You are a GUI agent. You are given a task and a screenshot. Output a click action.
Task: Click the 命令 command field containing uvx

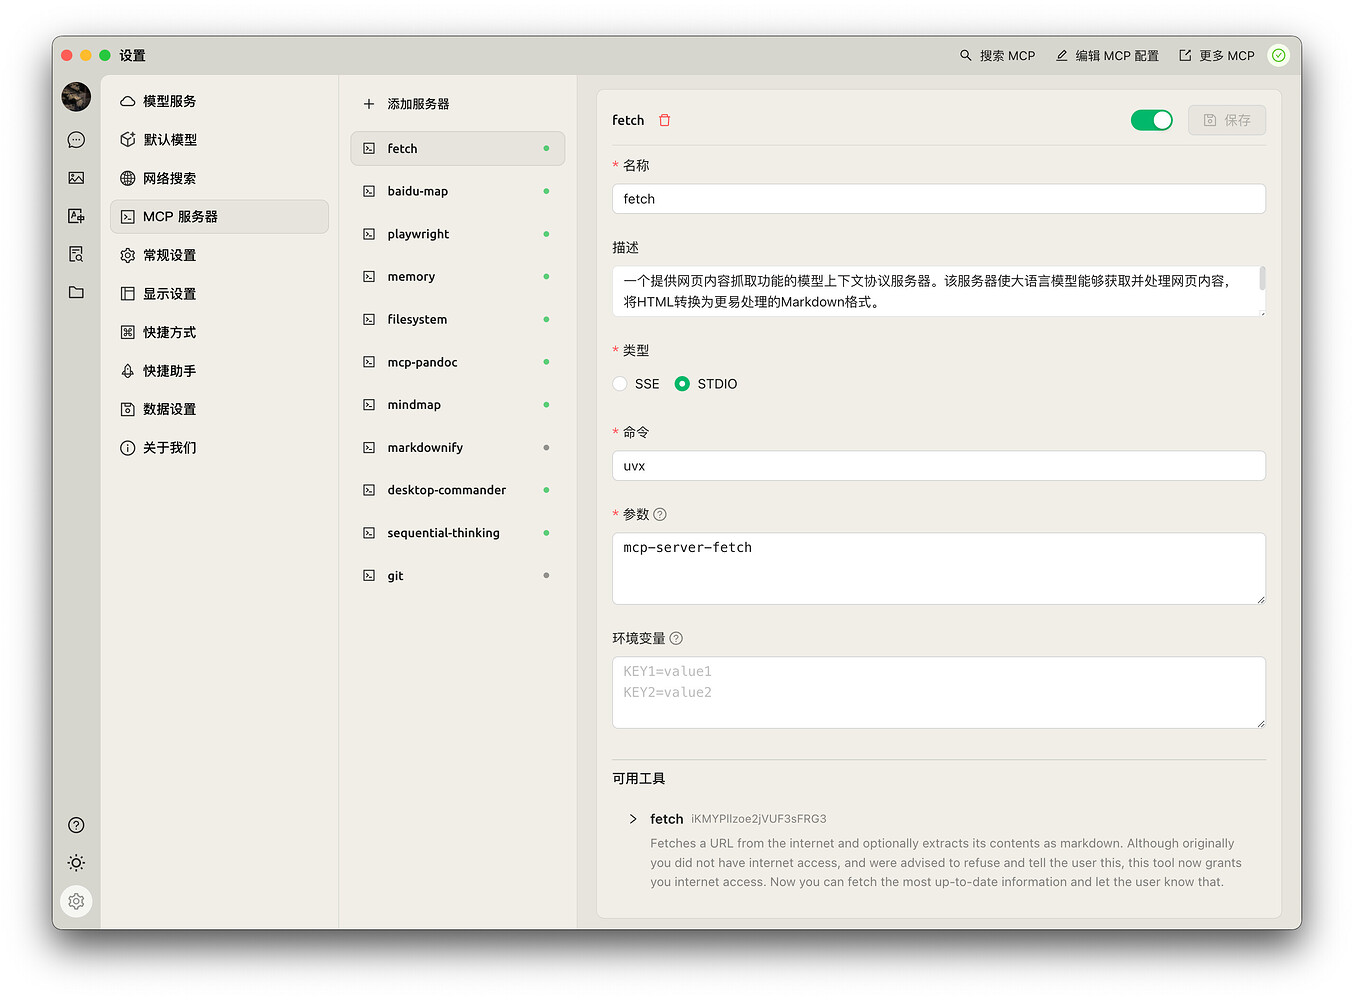click(939, 466)
